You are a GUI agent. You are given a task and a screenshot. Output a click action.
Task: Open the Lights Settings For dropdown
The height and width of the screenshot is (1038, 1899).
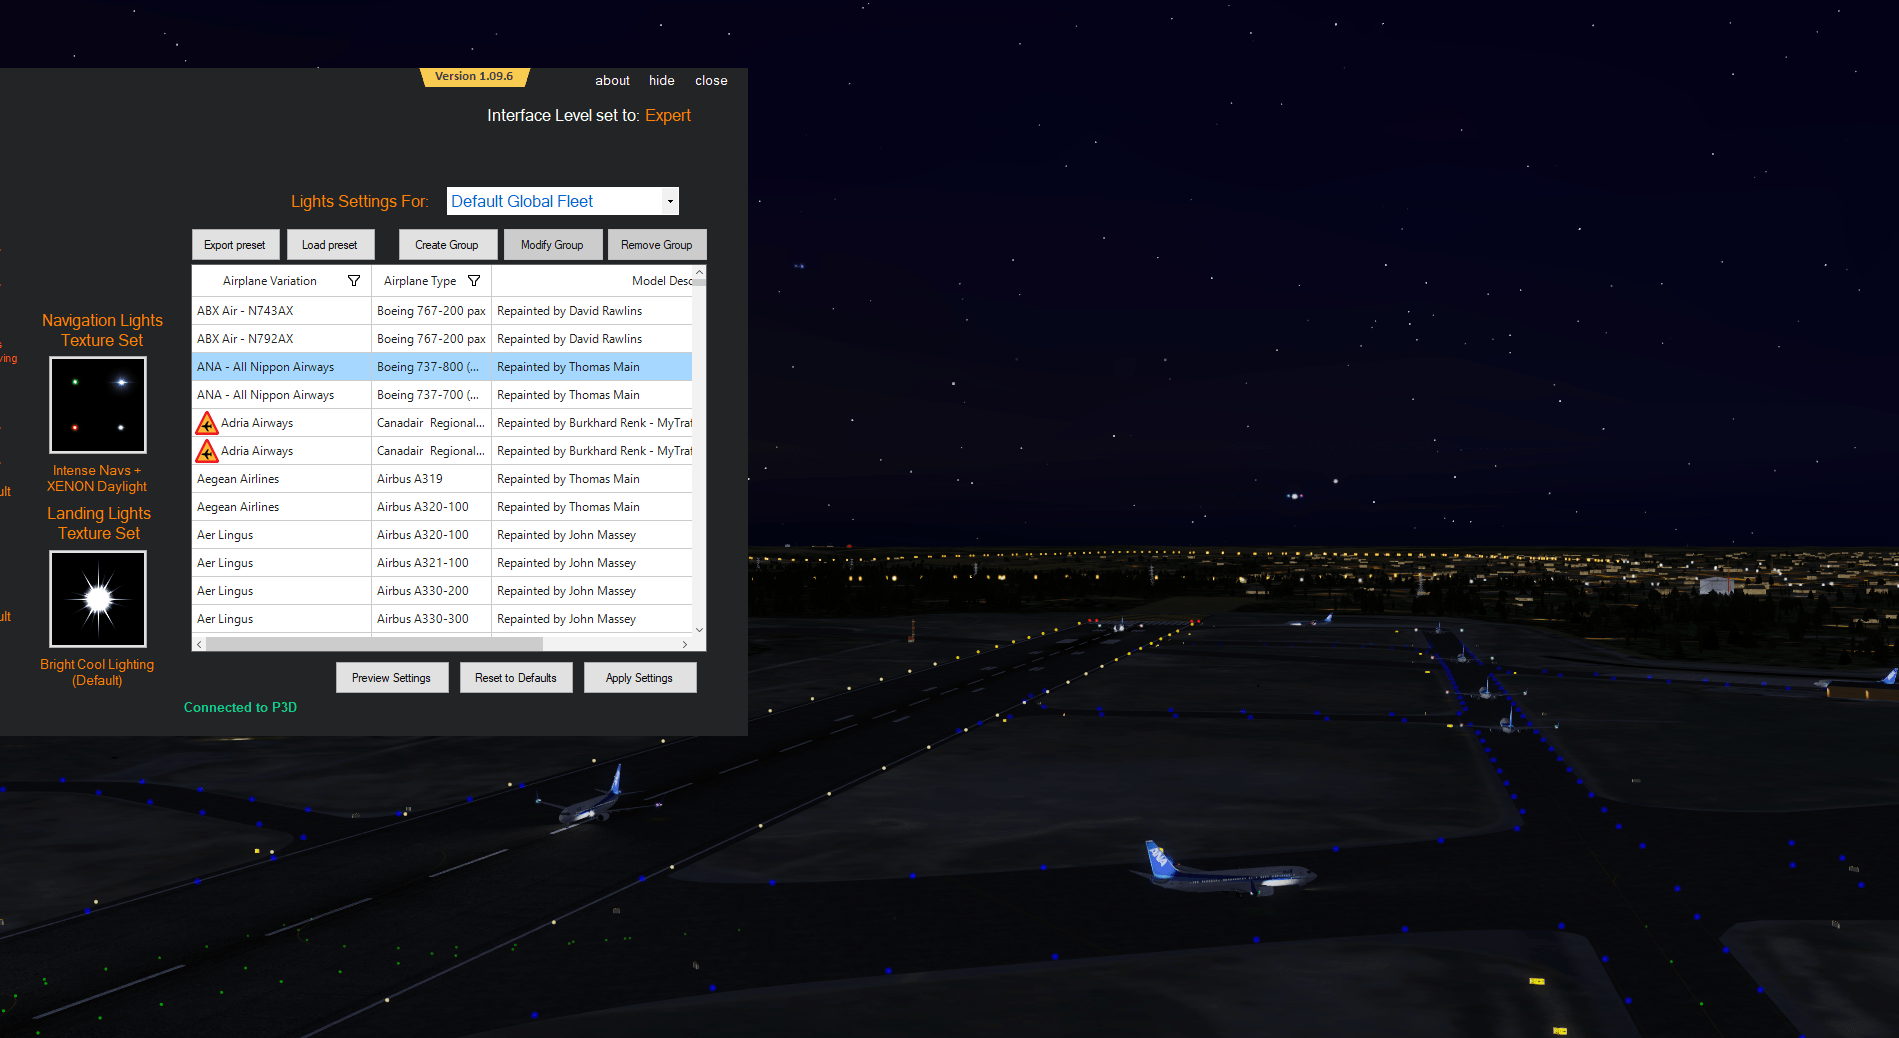pos(670,201)
